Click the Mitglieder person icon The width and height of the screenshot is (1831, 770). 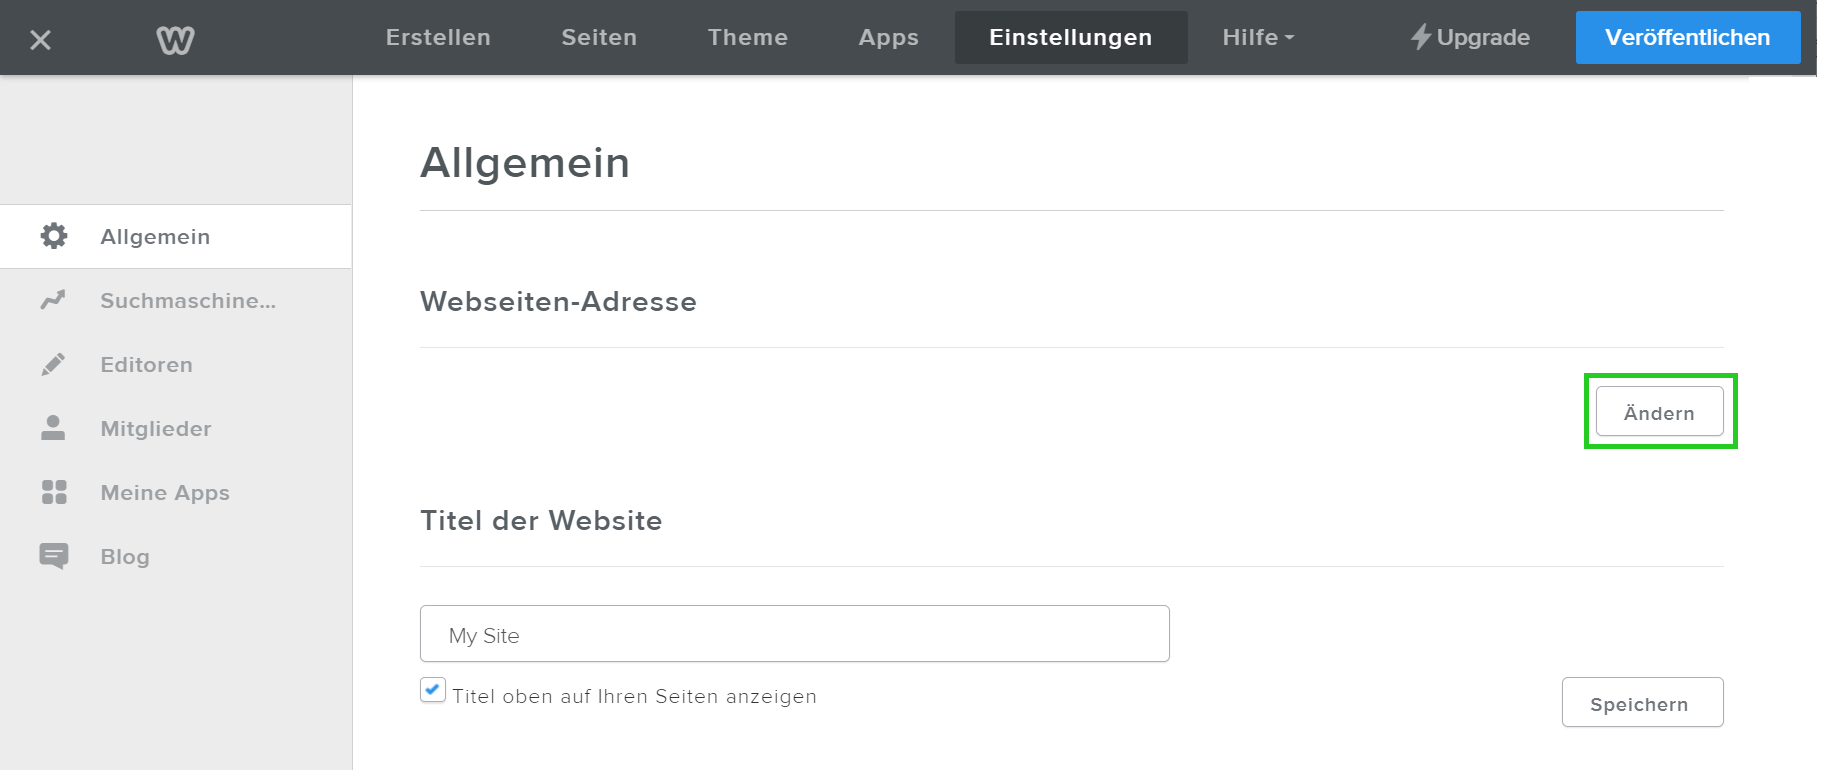point(53,428)
